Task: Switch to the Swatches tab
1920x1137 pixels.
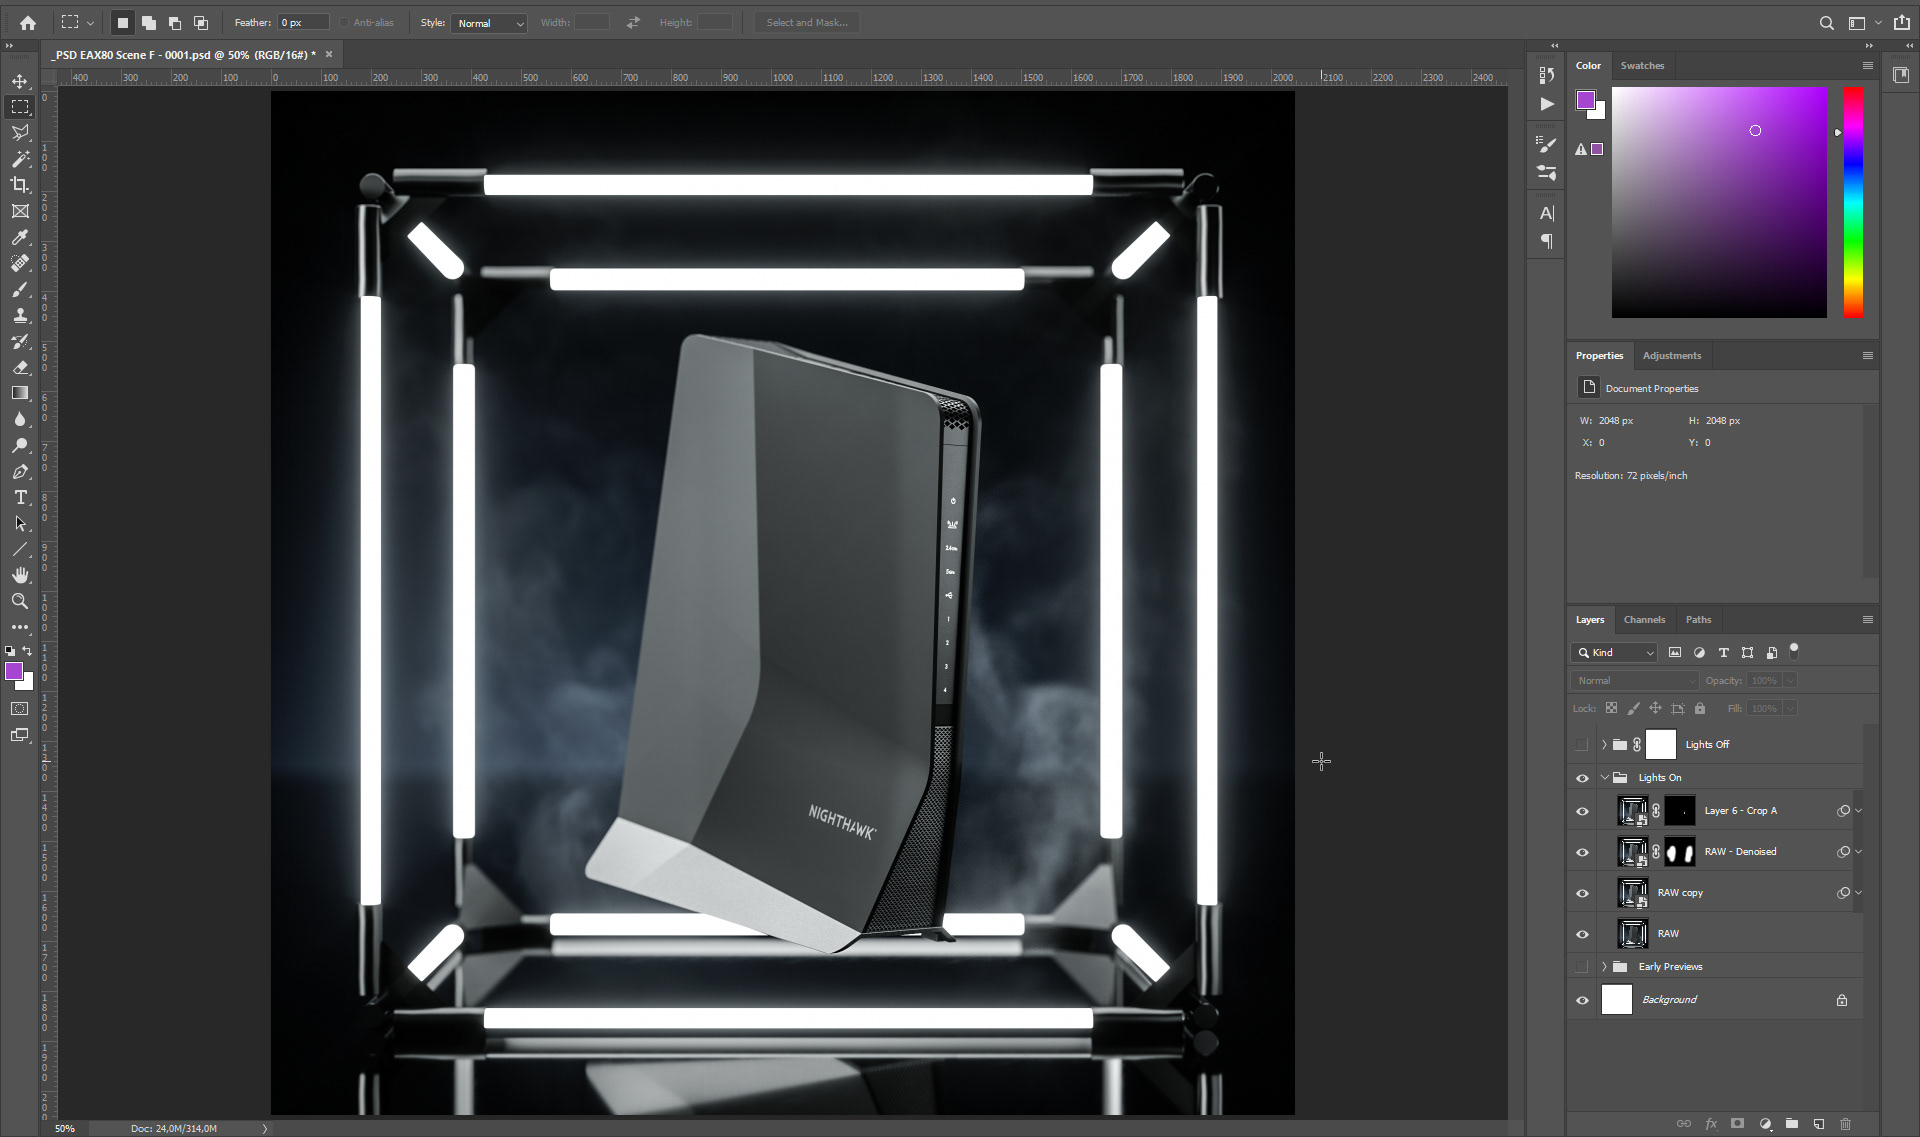Action: click(x=1642, y=66)
